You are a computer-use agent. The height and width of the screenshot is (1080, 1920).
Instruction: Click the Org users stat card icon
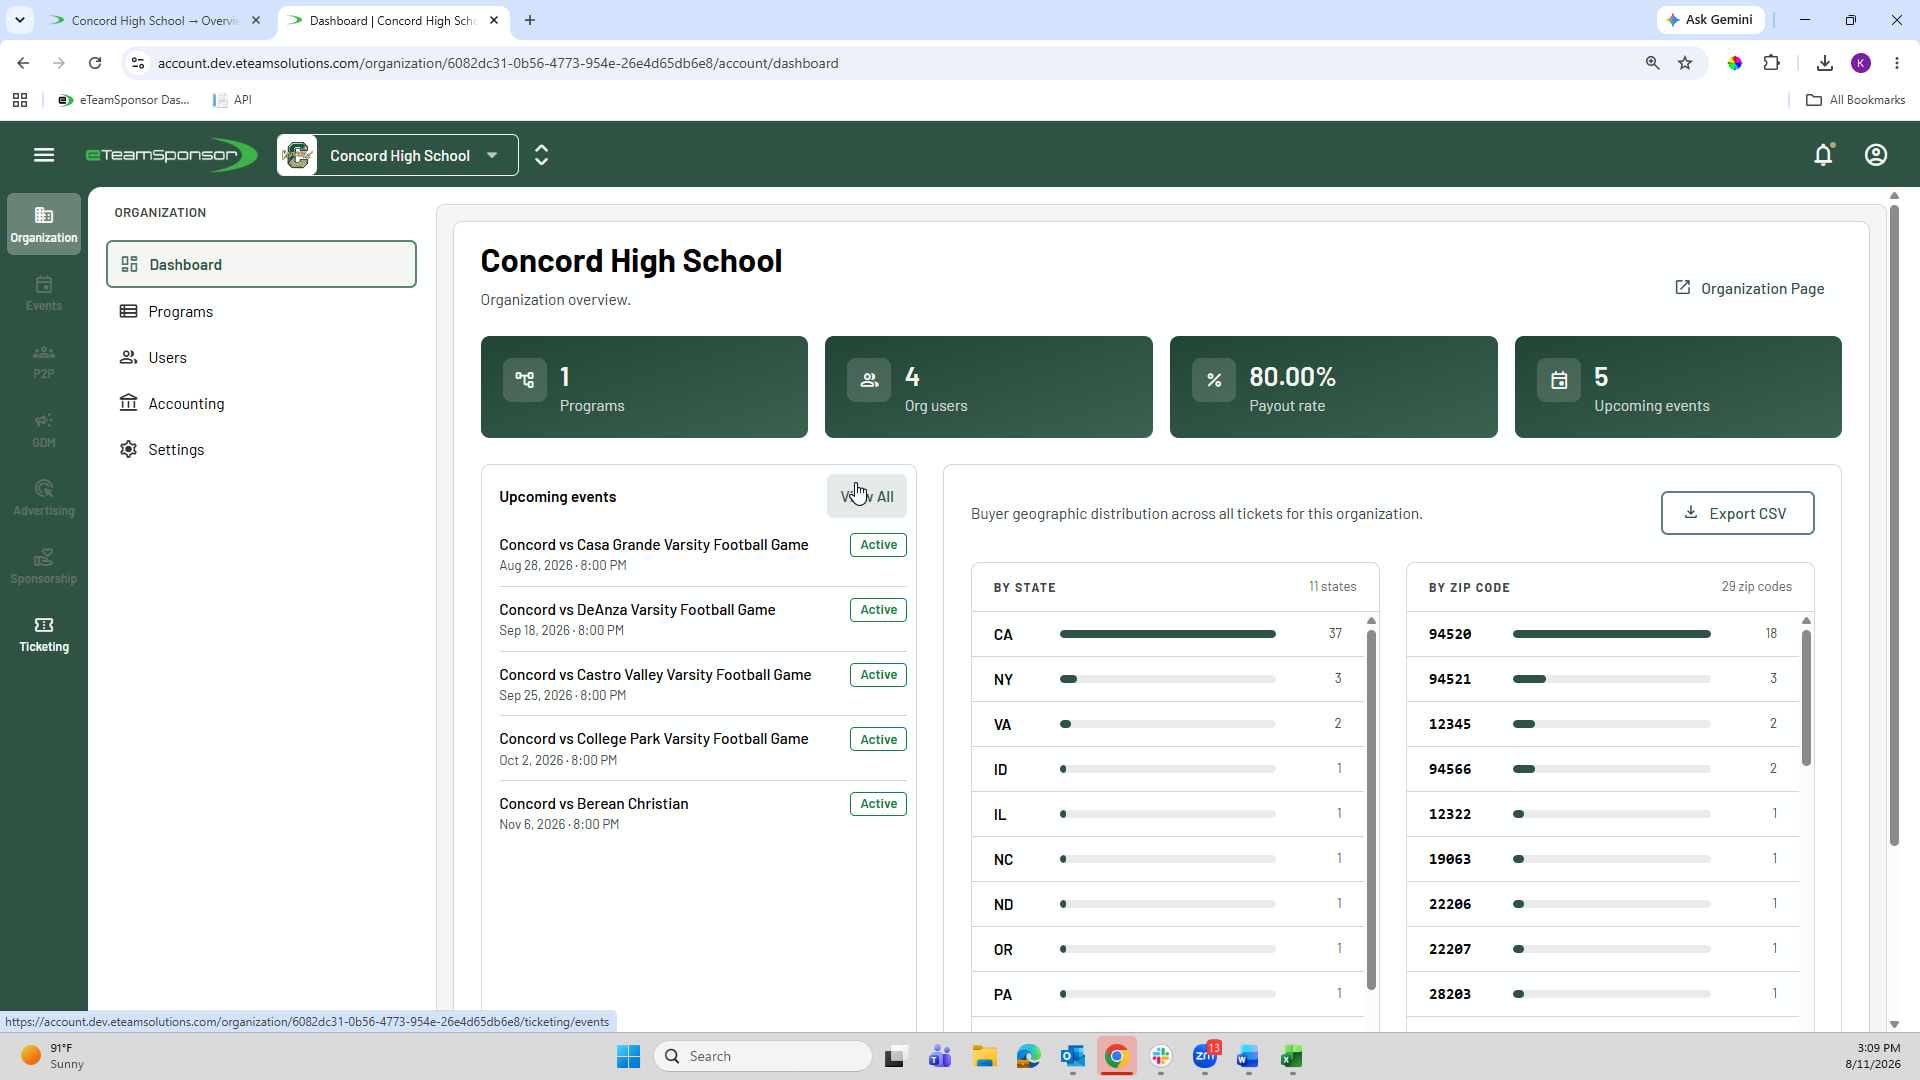click(869, 380)
